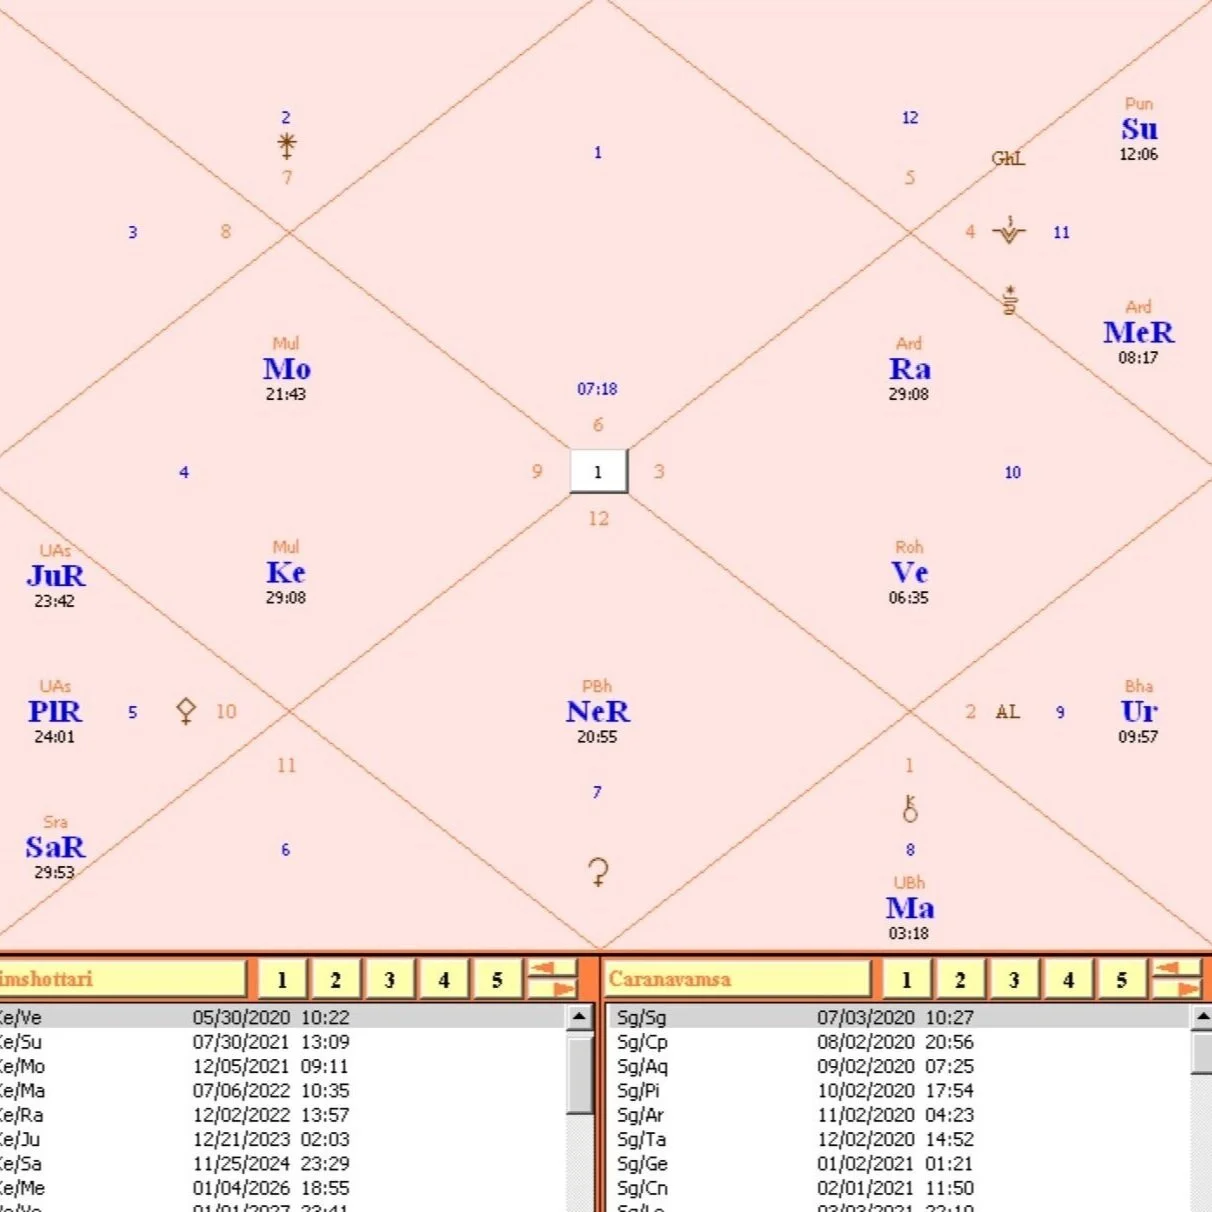
Task: Open the Caranavamsa dasa system selector
Action: (x=737, y=979)
